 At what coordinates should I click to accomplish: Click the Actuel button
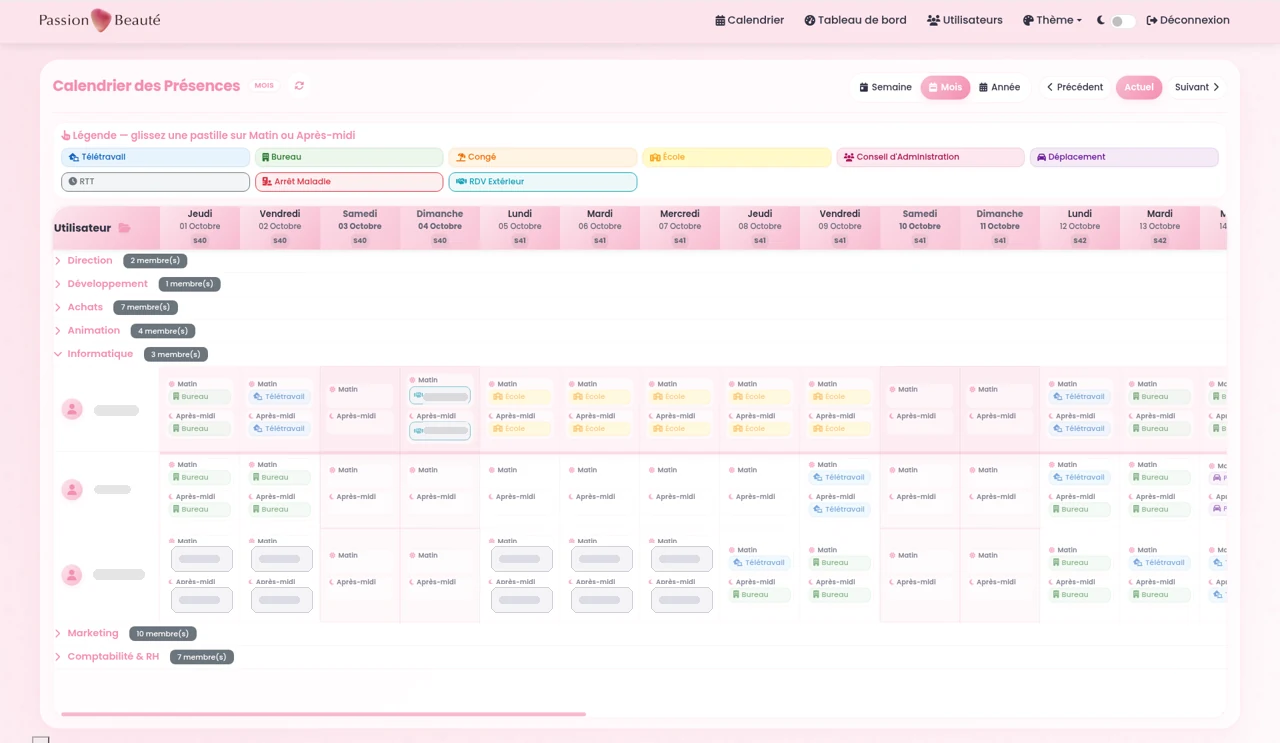click(x=1139, y=87)
